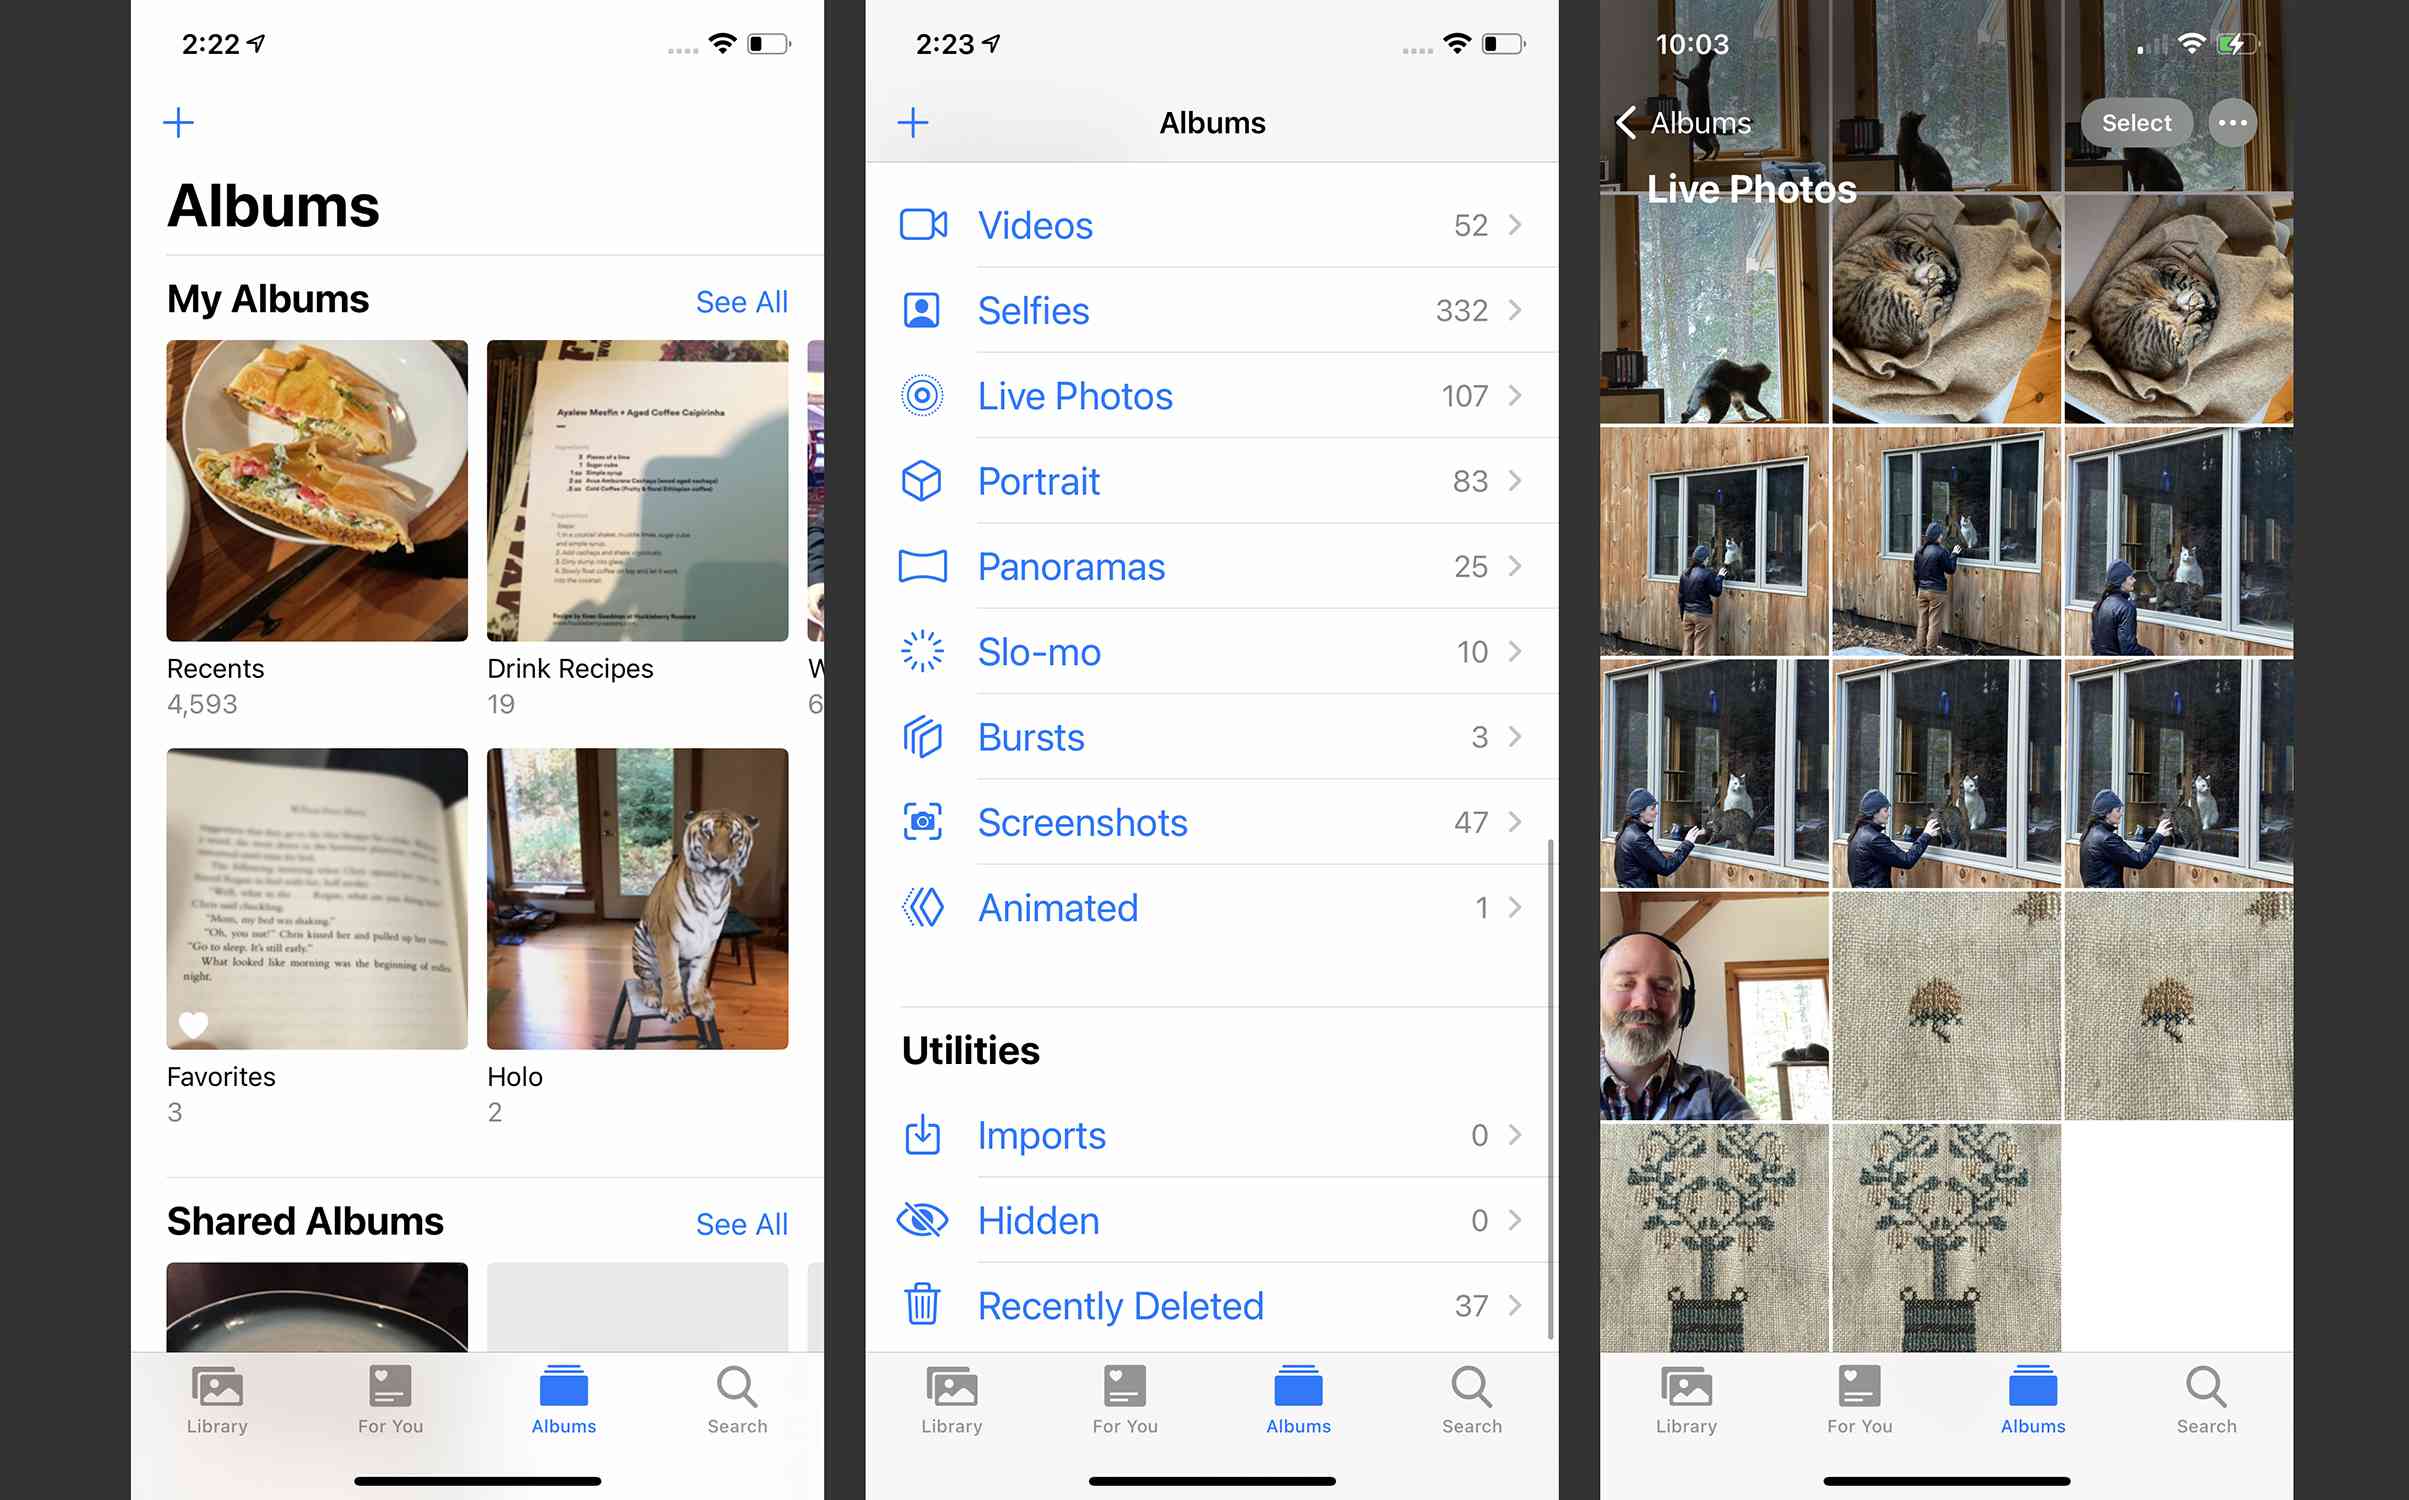Screen dimensions: 2409x1500
Task: Tap the Slo-mo album icon
Action: tap(921, 651)
